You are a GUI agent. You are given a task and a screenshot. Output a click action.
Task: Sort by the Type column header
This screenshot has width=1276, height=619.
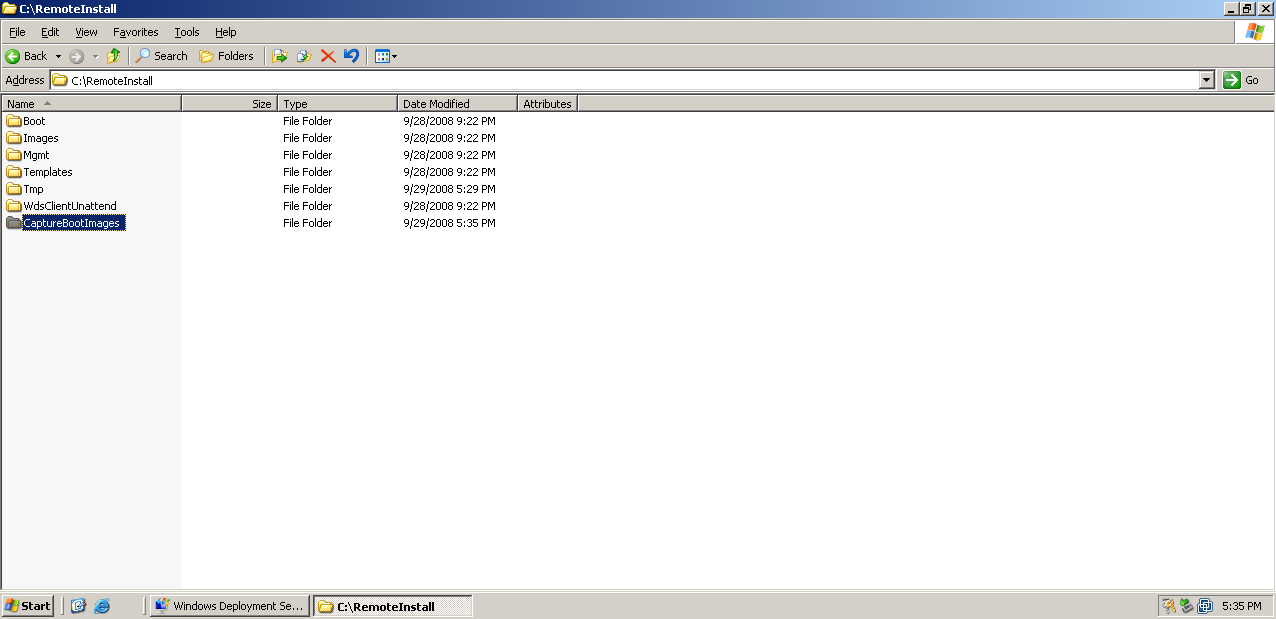click(x=337, y=103)
